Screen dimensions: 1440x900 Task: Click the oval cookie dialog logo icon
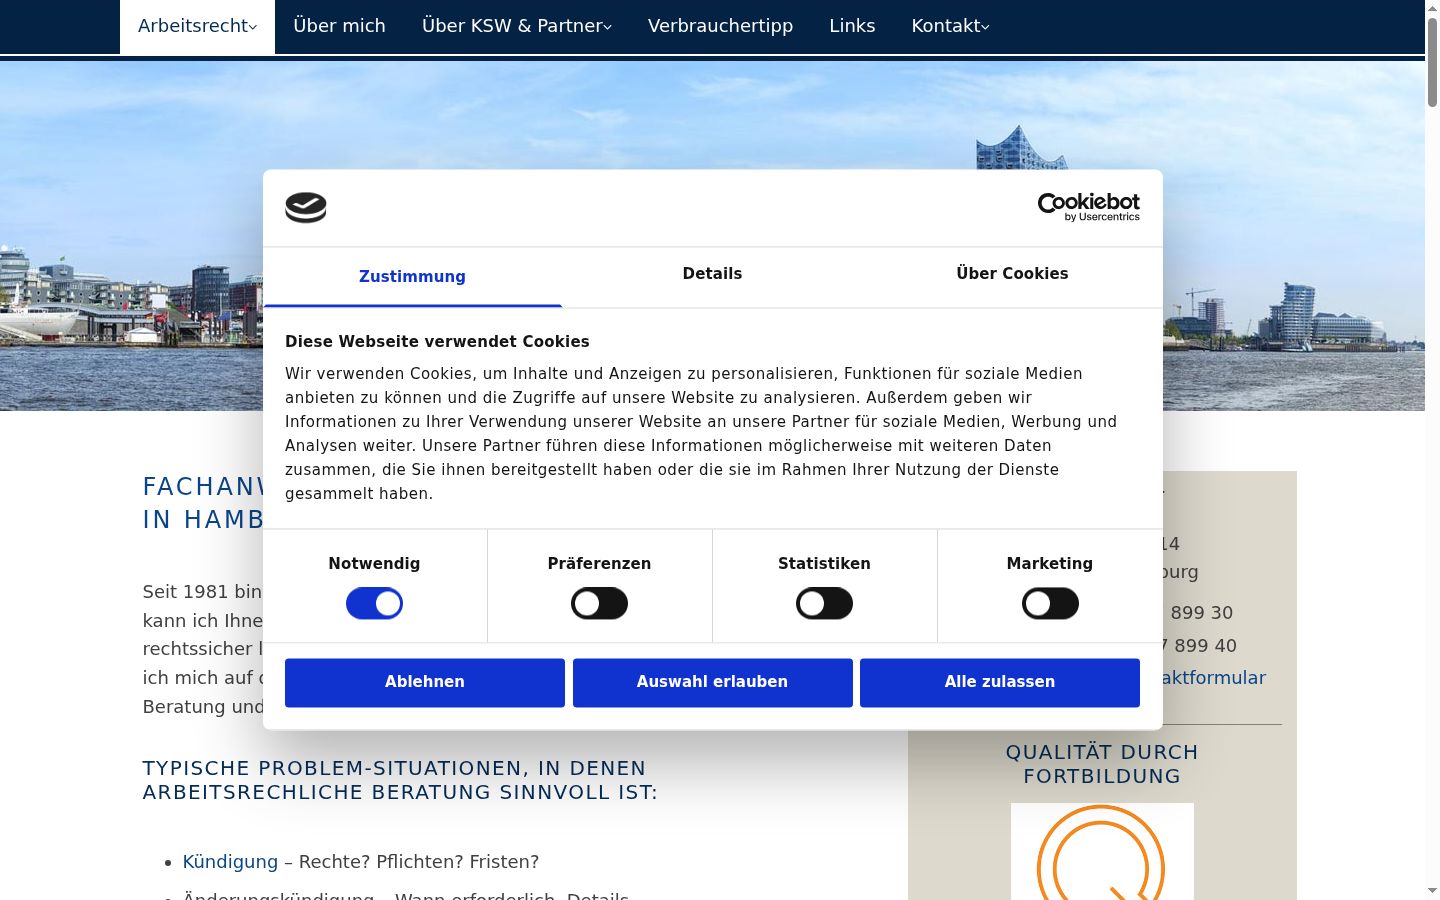(x=306, y=207)
